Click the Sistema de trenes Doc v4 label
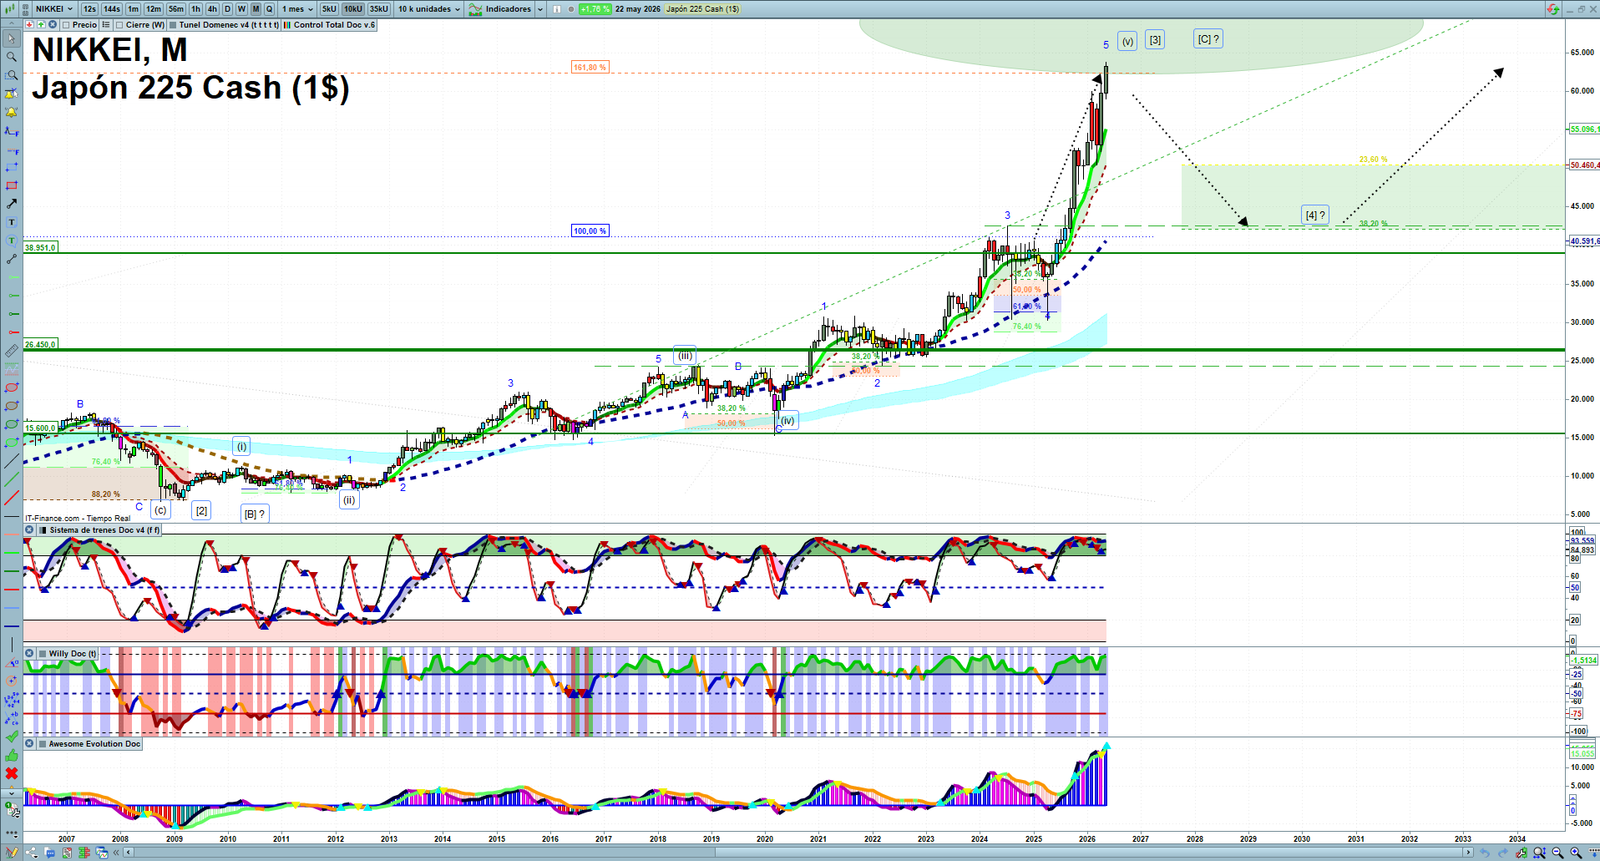The image size is (1600, 861). pos(104,530)
